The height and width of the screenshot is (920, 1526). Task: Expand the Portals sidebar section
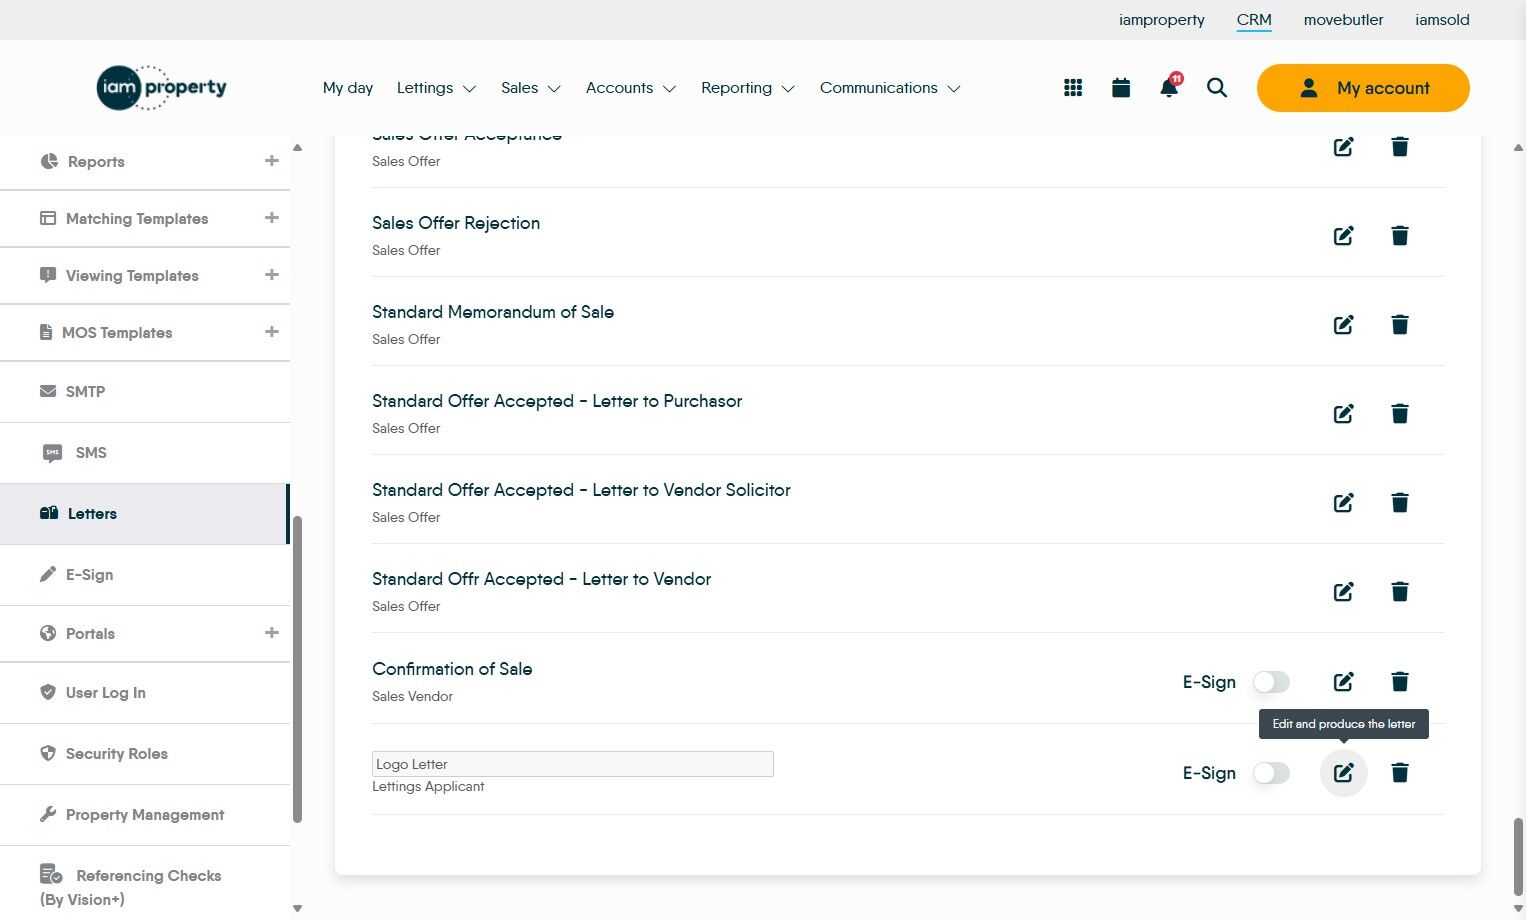click(271, 633)
